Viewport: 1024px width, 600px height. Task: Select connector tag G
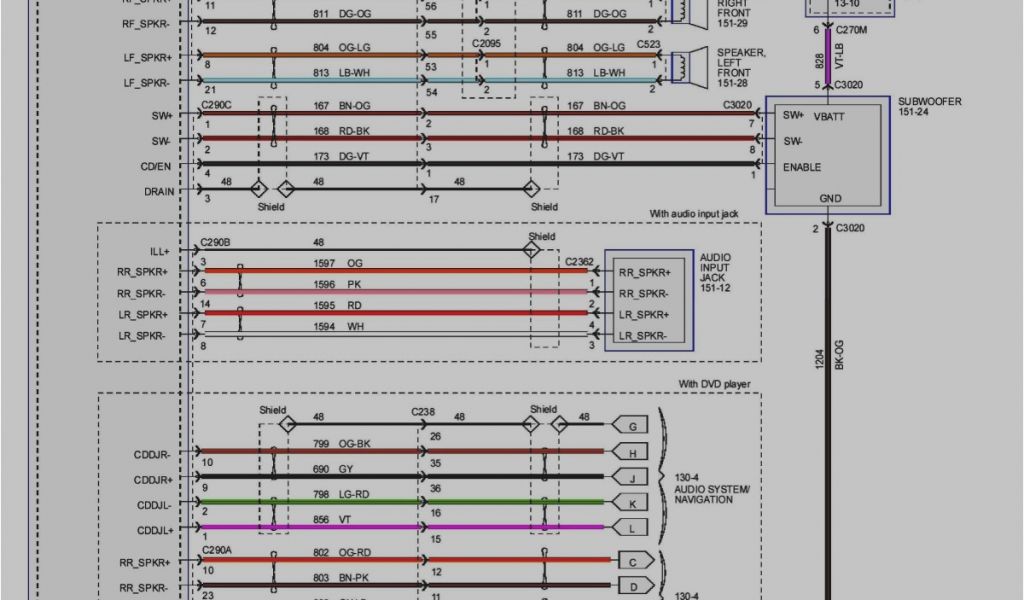pyautogui.click(x=631, y=426)
